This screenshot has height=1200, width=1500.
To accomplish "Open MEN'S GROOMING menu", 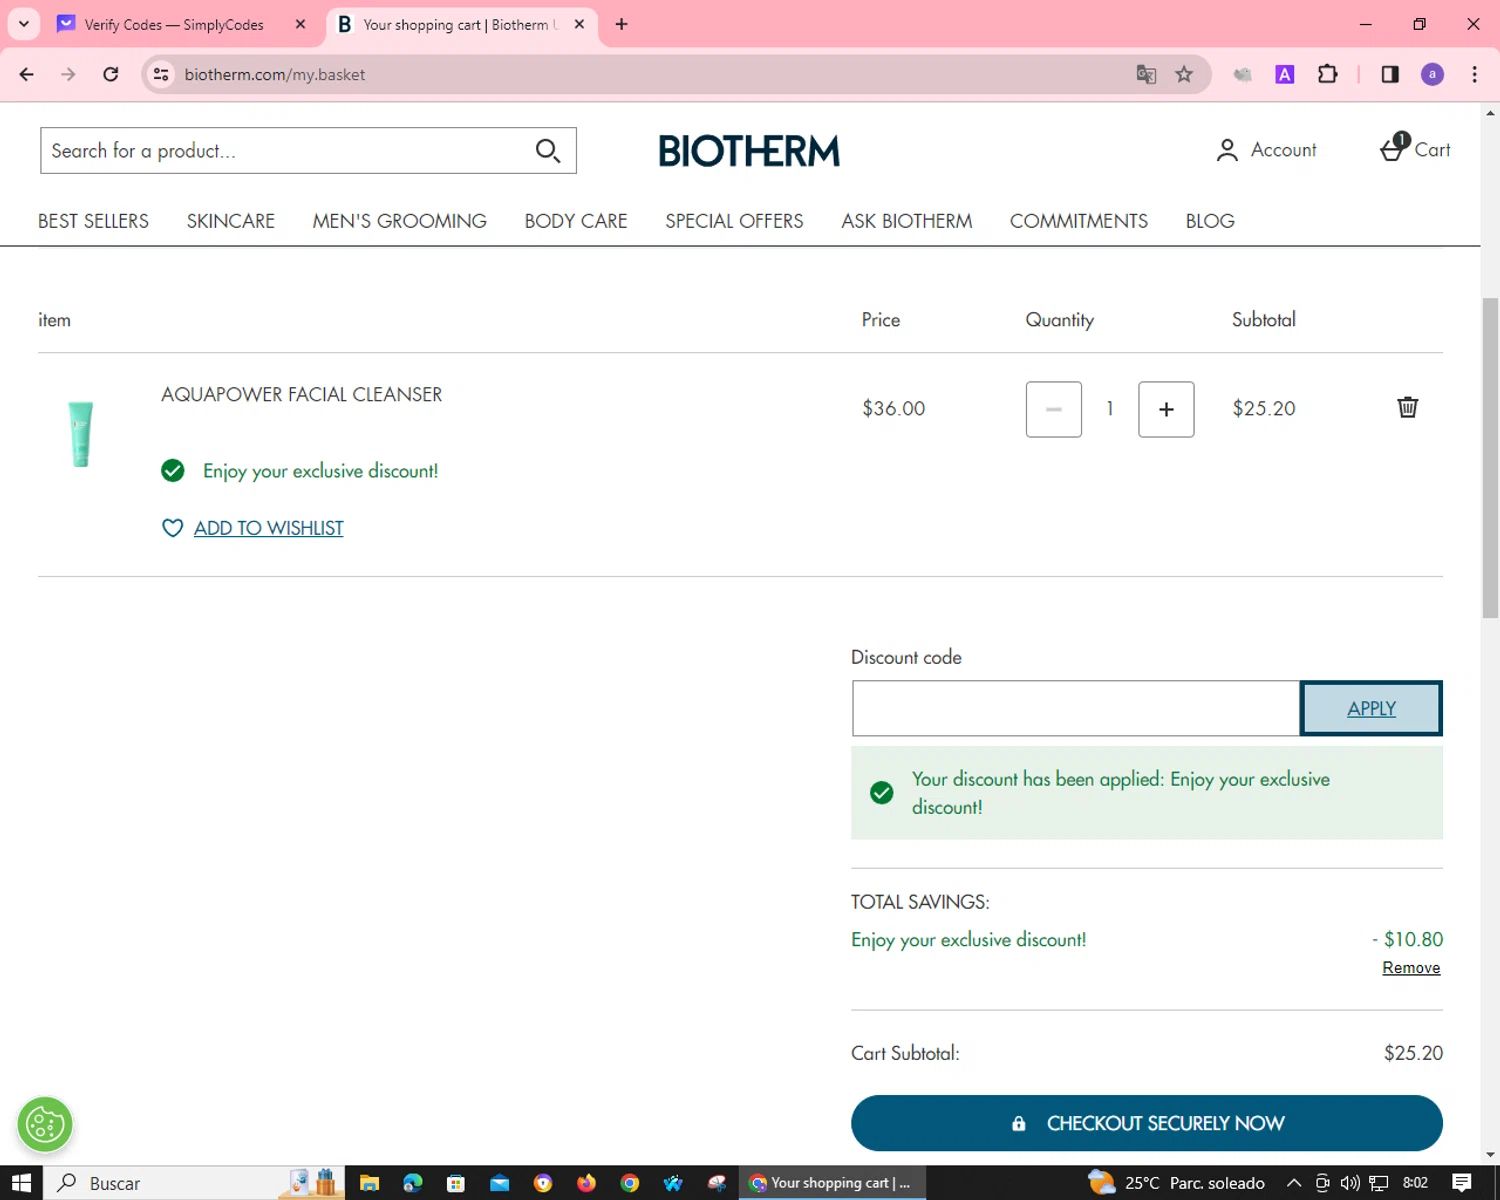I will [x=399, y=221].
